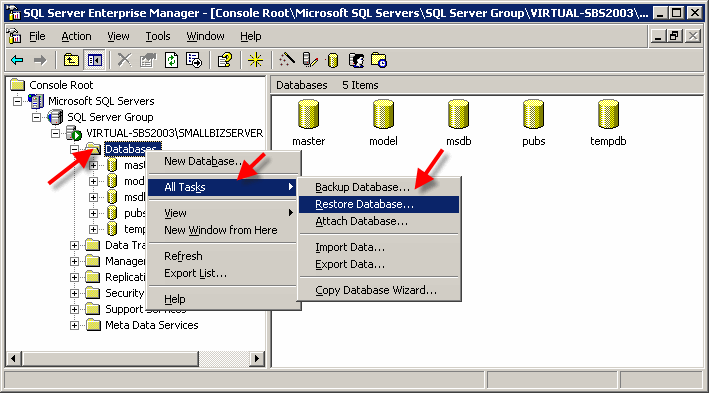Click the New Login toolbar icon
The height and width of the screenshot is (393, 709).
(x=356, y=60)
